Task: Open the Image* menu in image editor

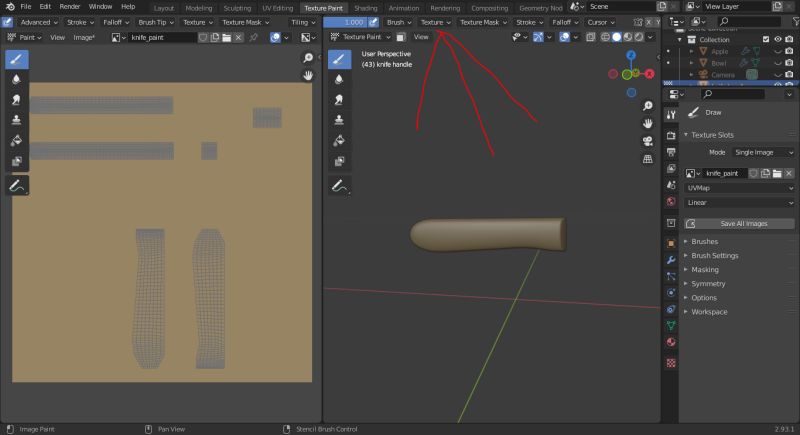Action: (84, 37)
